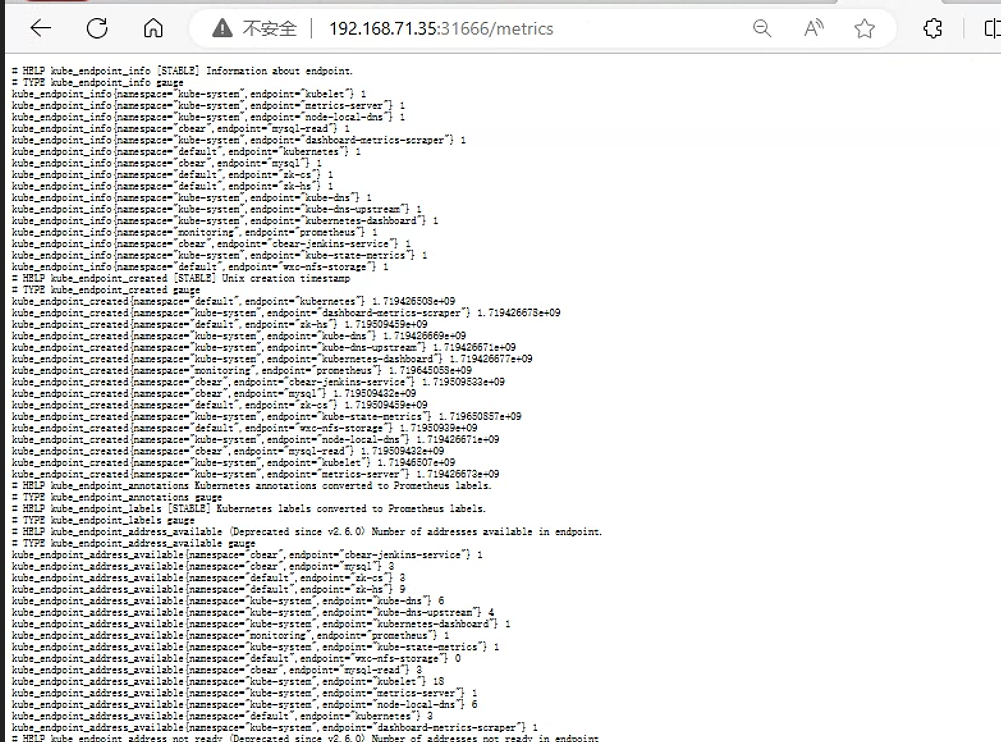
Task: Select kube_endpoint_info line for "kube-state-metrics"
Action: tap(220, 255)
